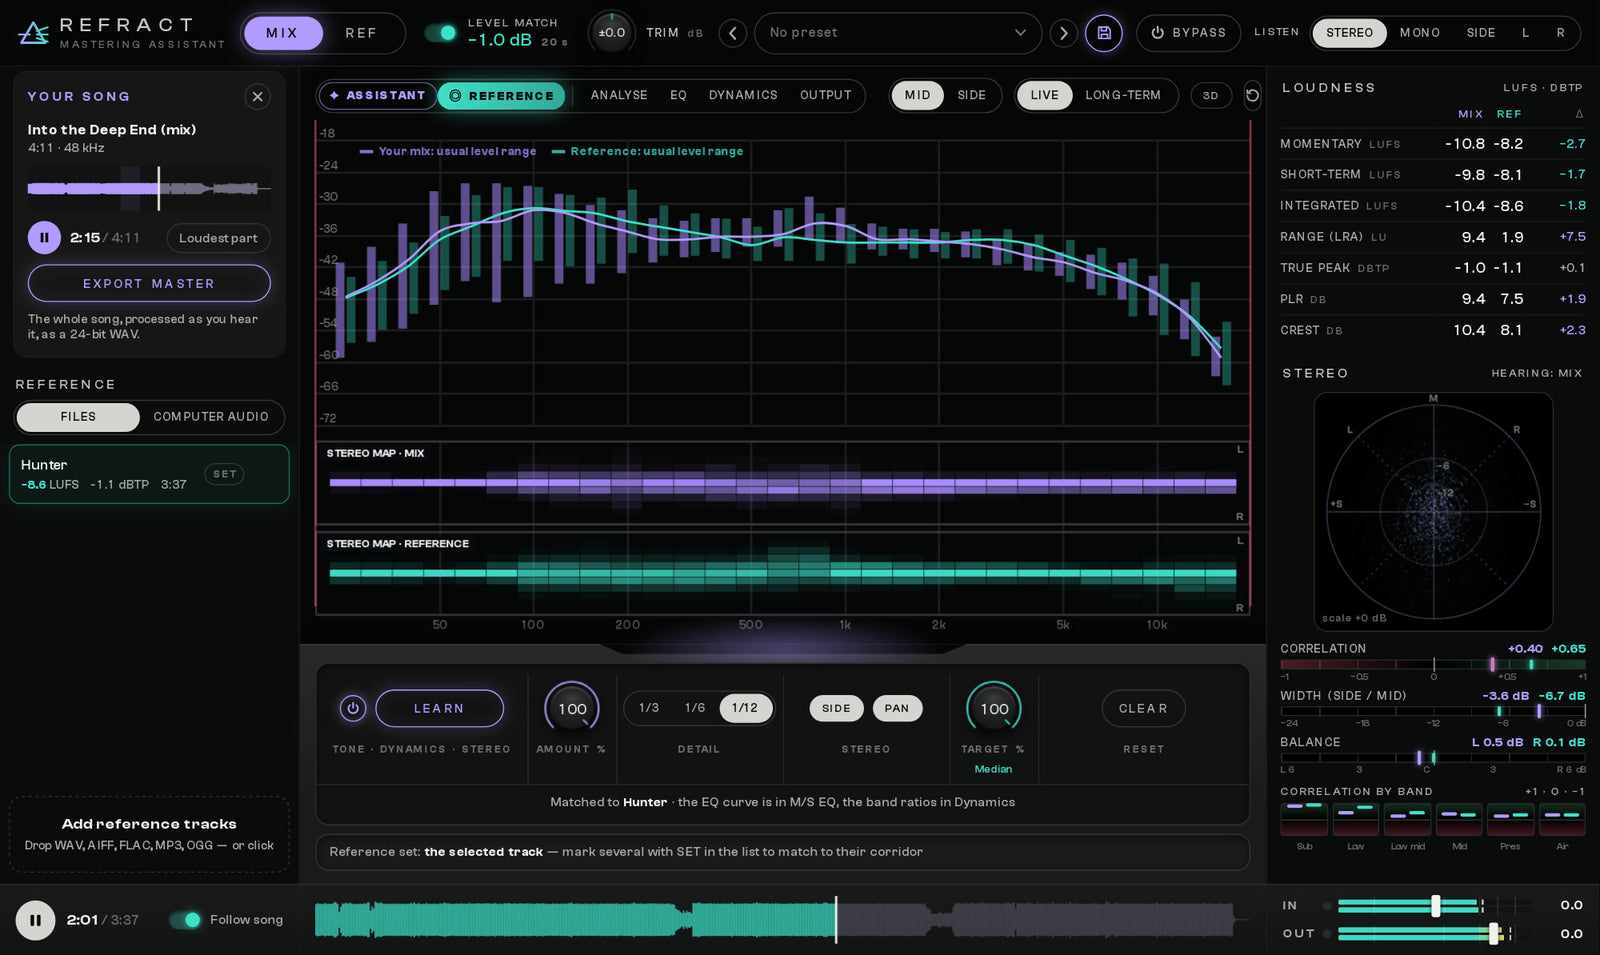The height and width of the screenshot is (955, 1600).
Task: Toggle the Level Match switch
Action: click(441, 33)
